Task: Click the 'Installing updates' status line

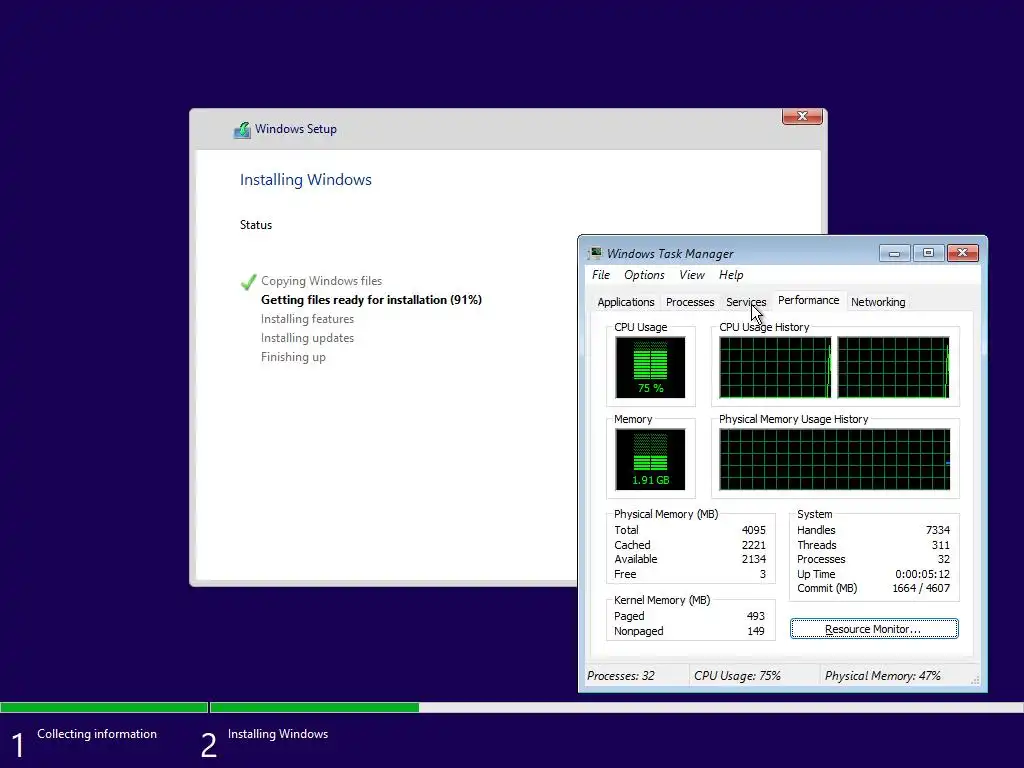Action: click(307, 338)
